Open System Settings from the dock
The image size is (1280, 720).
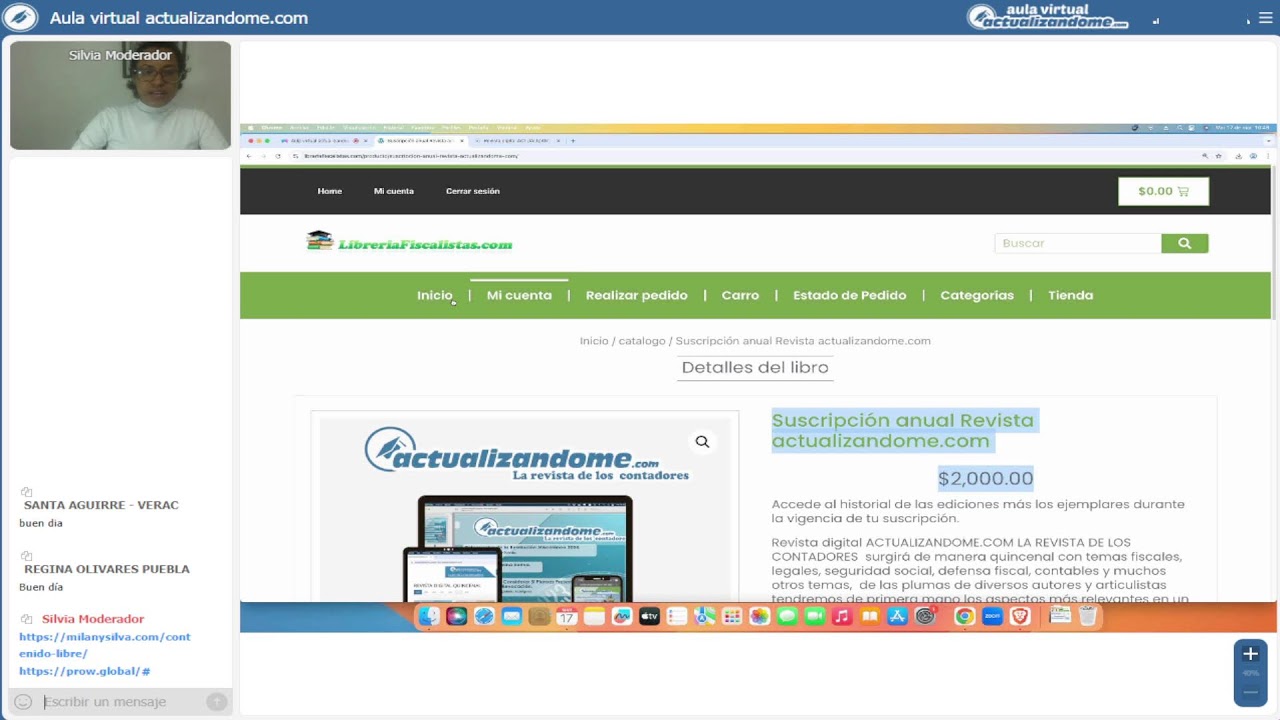tap(925, 616)
